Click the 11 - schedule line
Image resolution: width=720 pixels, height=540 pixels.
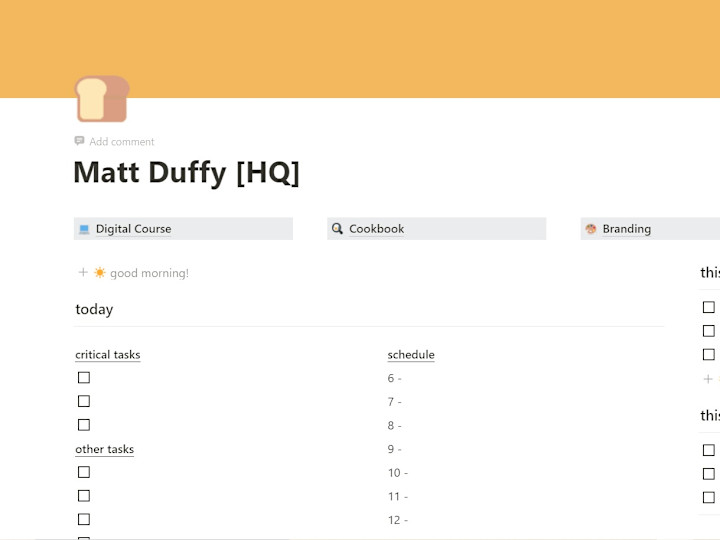(398, 496)
